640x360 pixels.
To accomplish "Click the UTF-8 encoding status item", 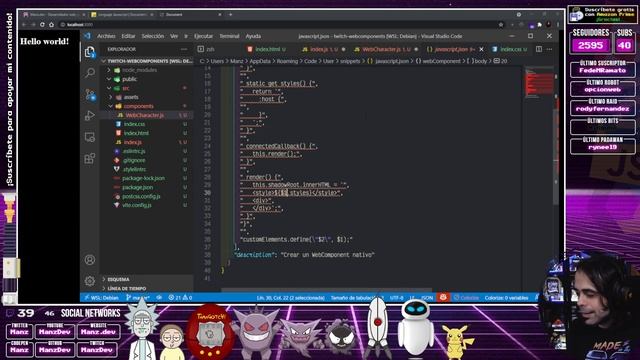I will (x=396, y=298).
